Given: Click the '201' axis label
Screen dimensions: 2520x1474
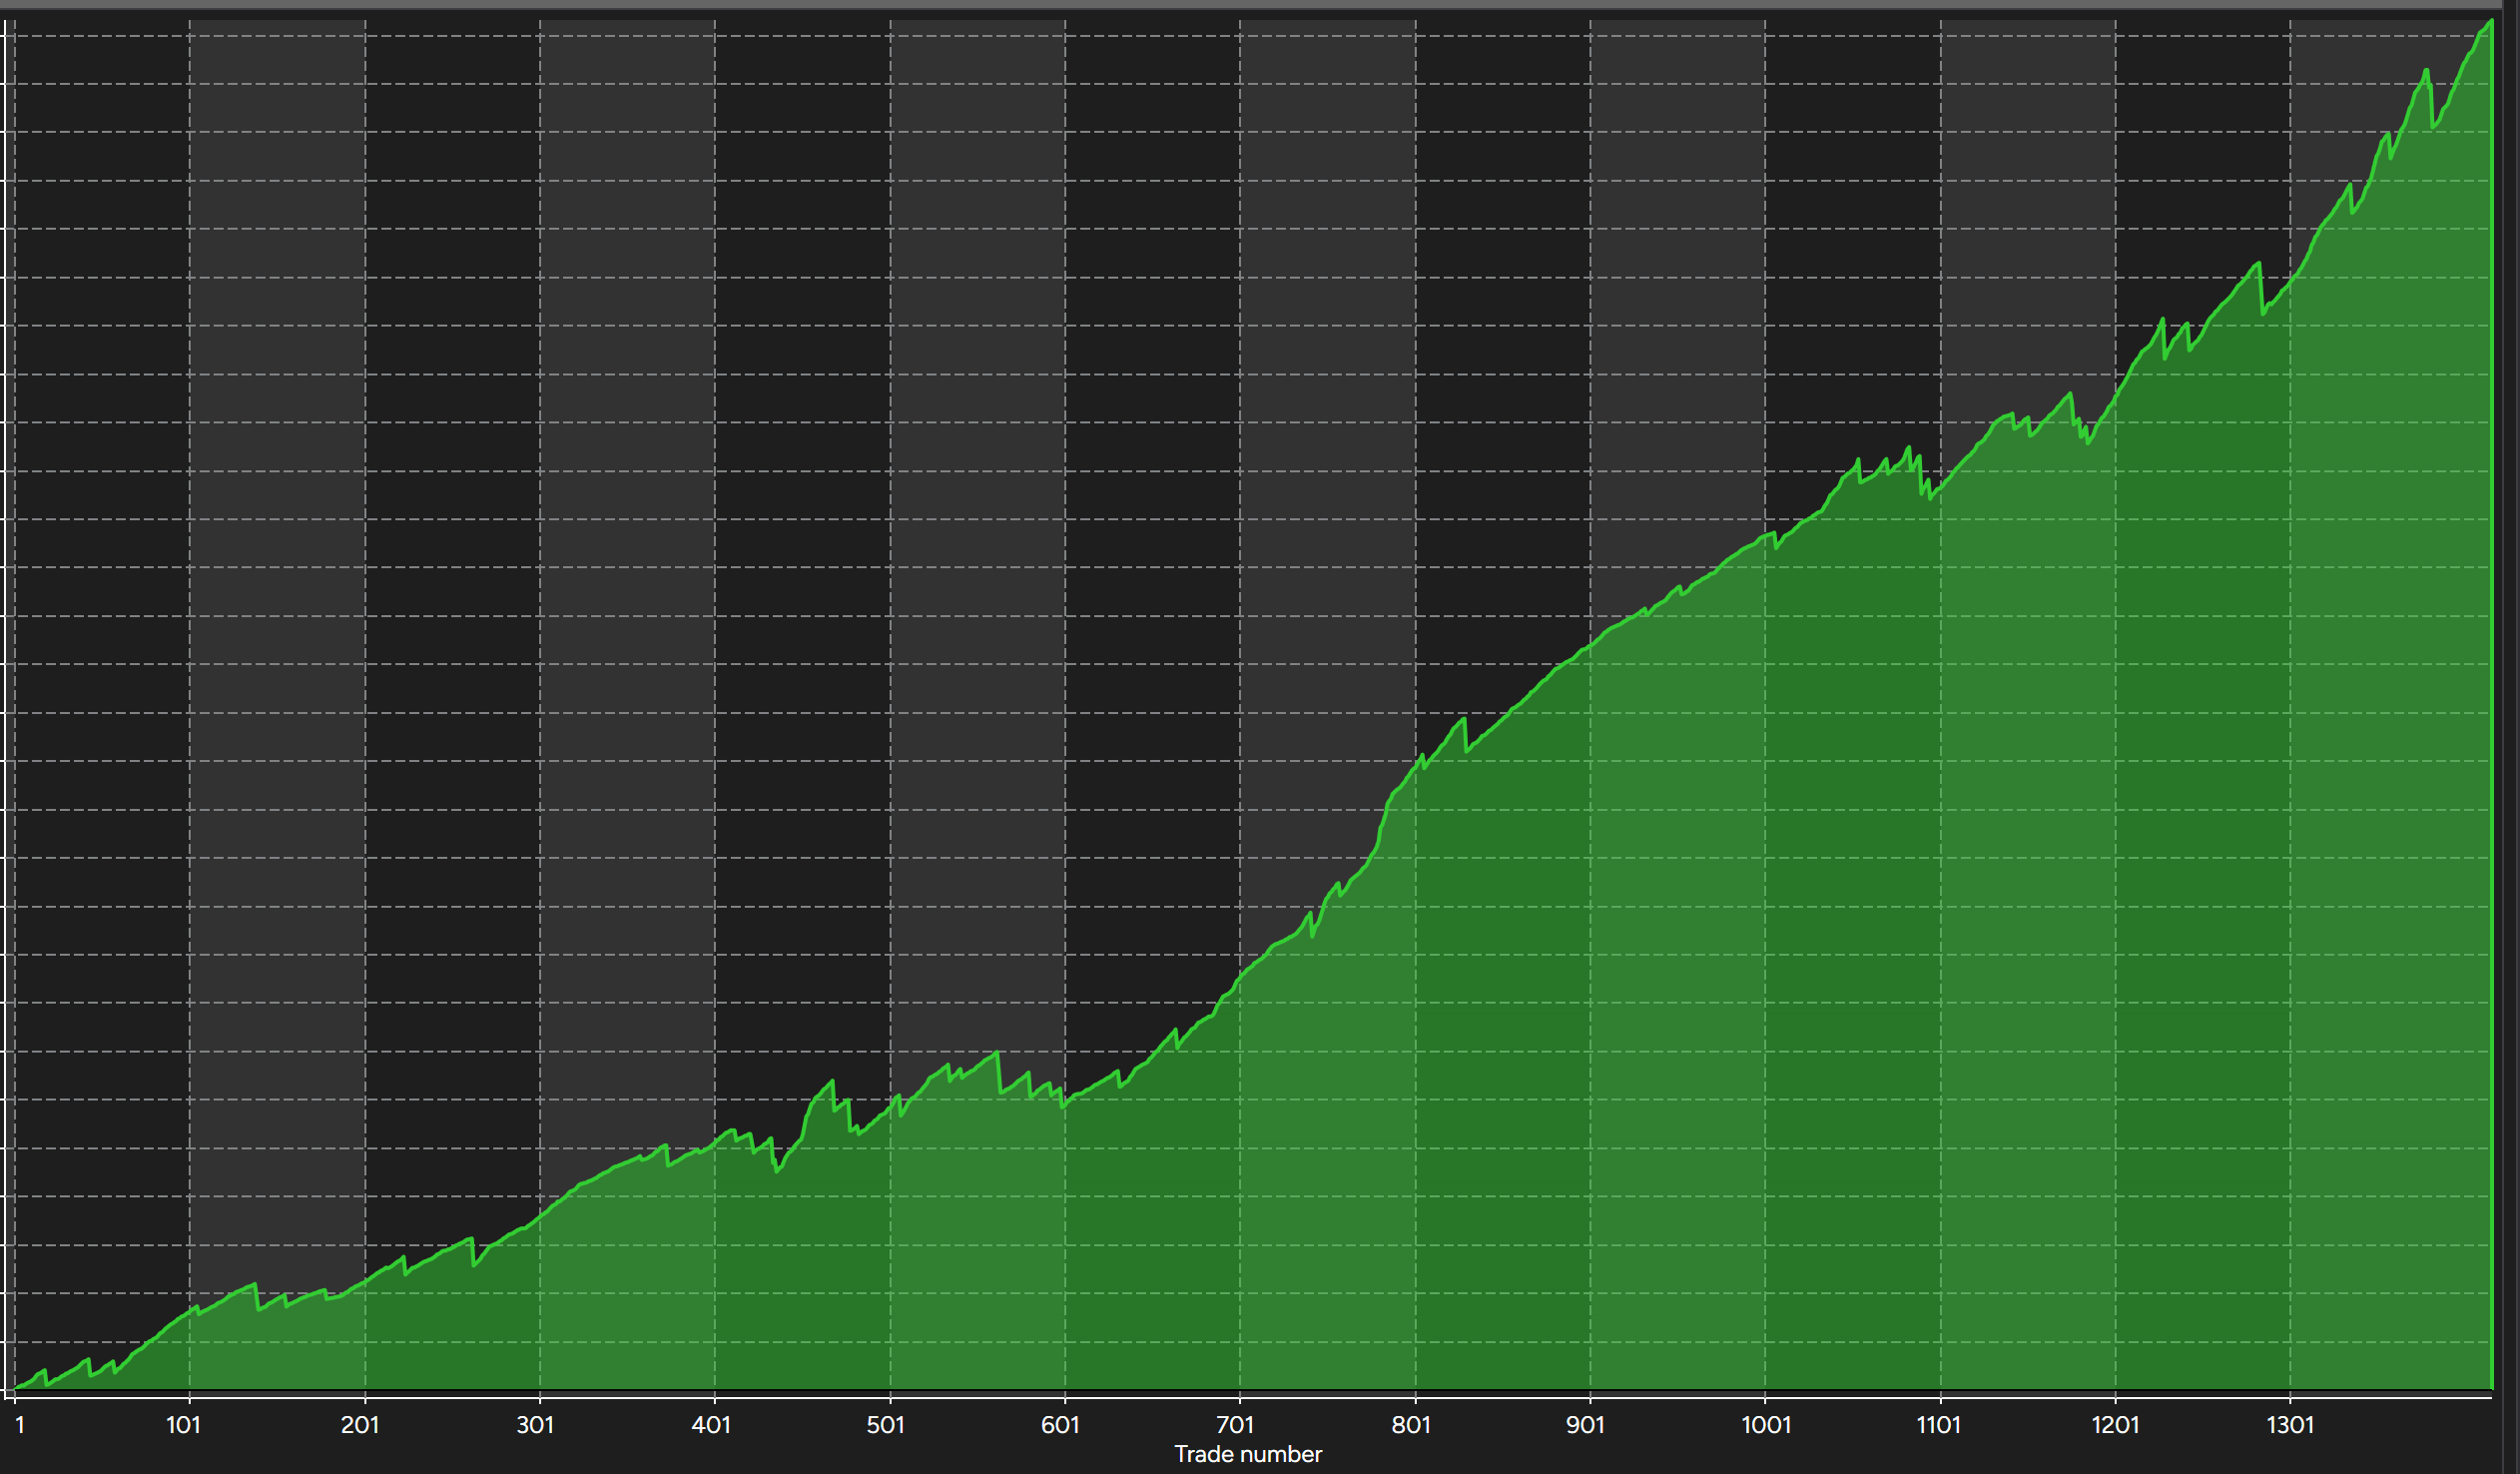Looking at the screenshot, I should (360, 1425).
